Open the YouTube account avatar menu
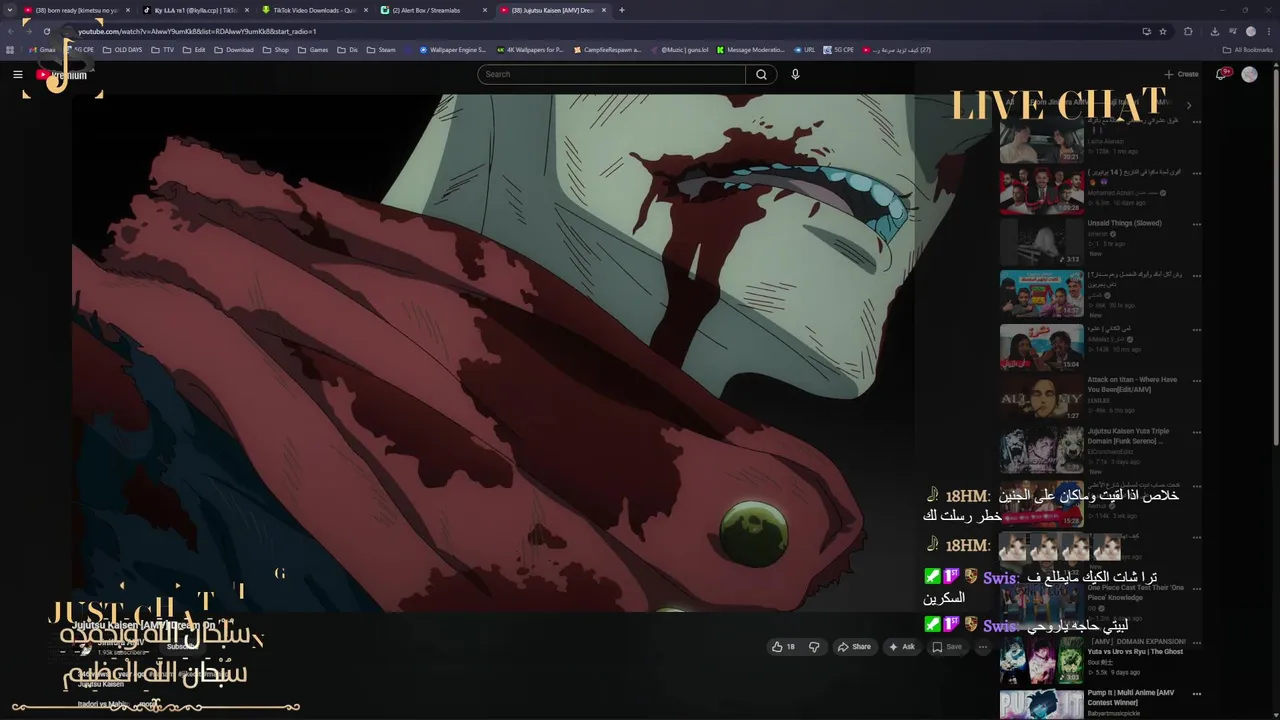This screenshot has height=720, width=1280. [x=1249, y=74]
